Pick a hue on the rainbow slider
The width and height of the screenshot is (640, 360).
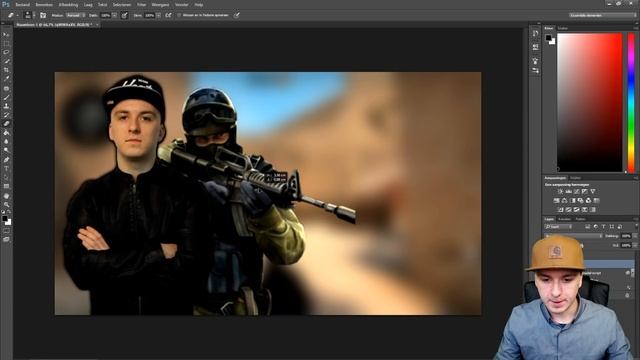click(631, 102)
